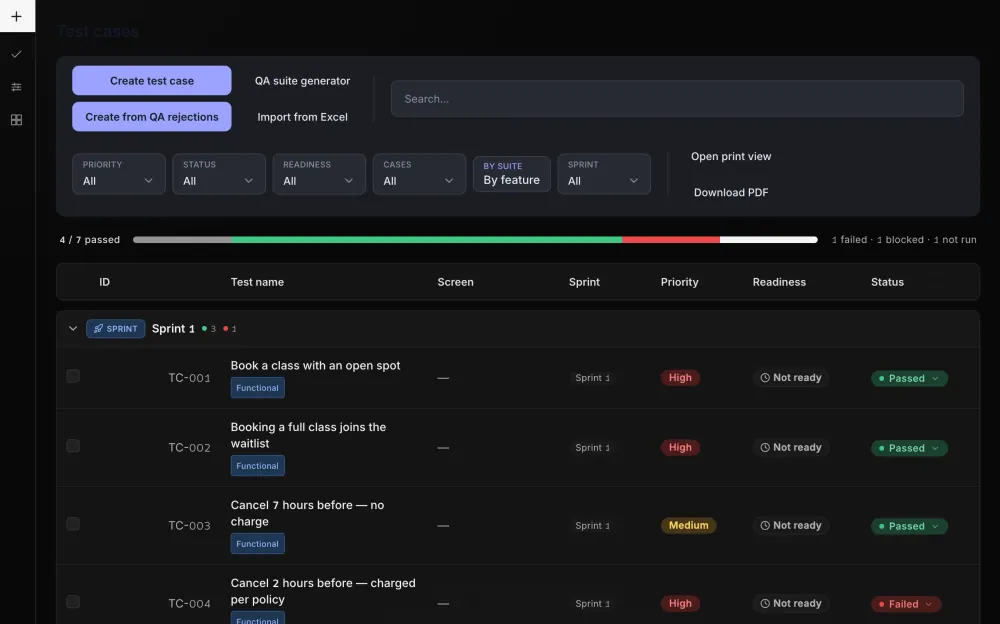Toggle the By Suite 'By feature' grouping
This screenshot has height=624, width=1000.
511,174
